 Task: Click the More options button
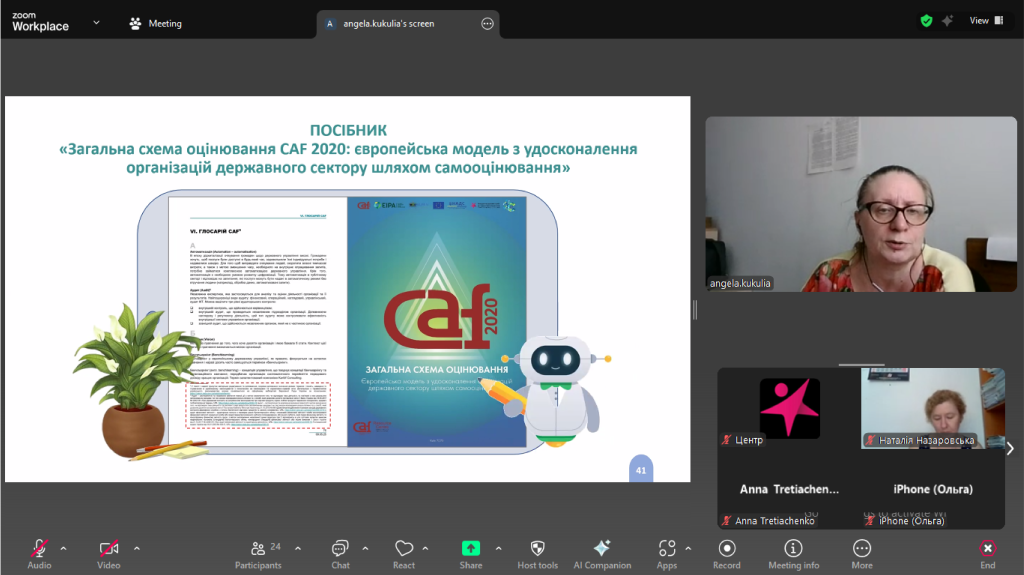[861, 549]
